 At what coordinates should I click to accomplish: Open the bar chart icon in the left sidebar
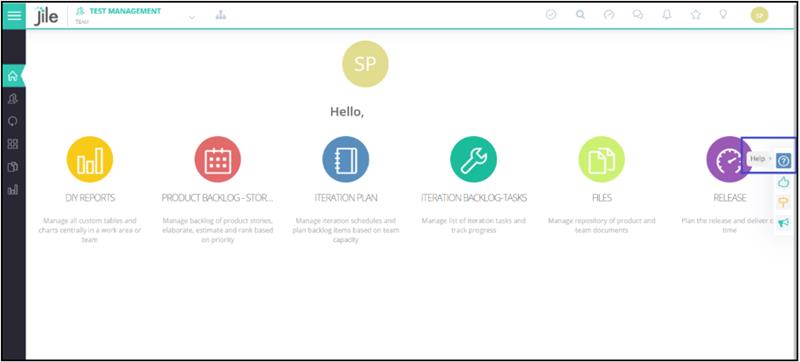(13, 190)
